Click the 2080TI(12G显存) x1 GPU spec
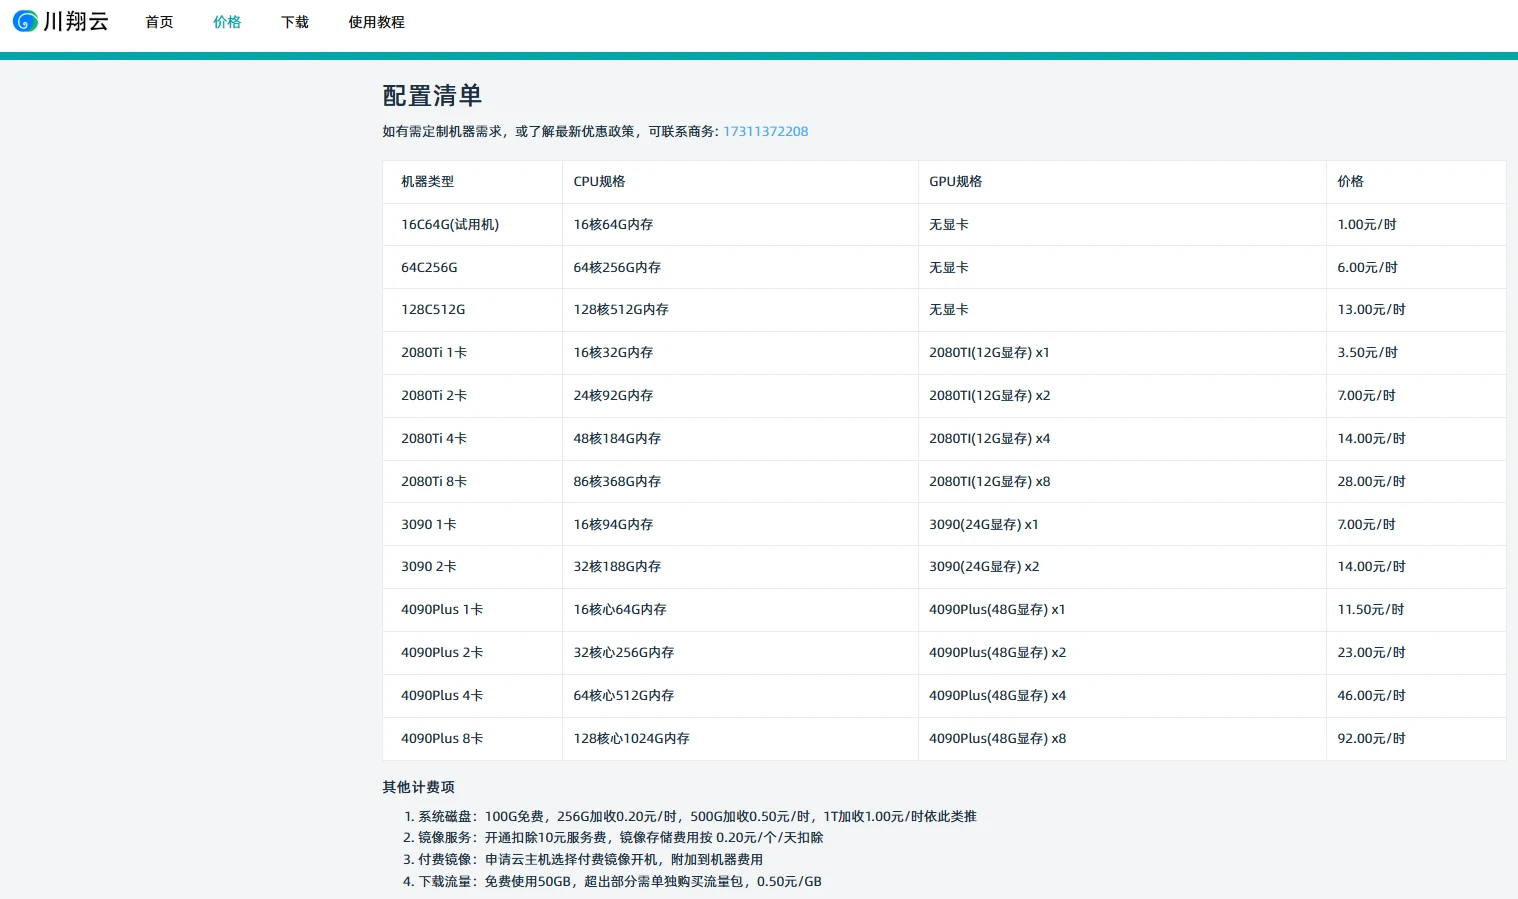 click(x=989, y=352)
